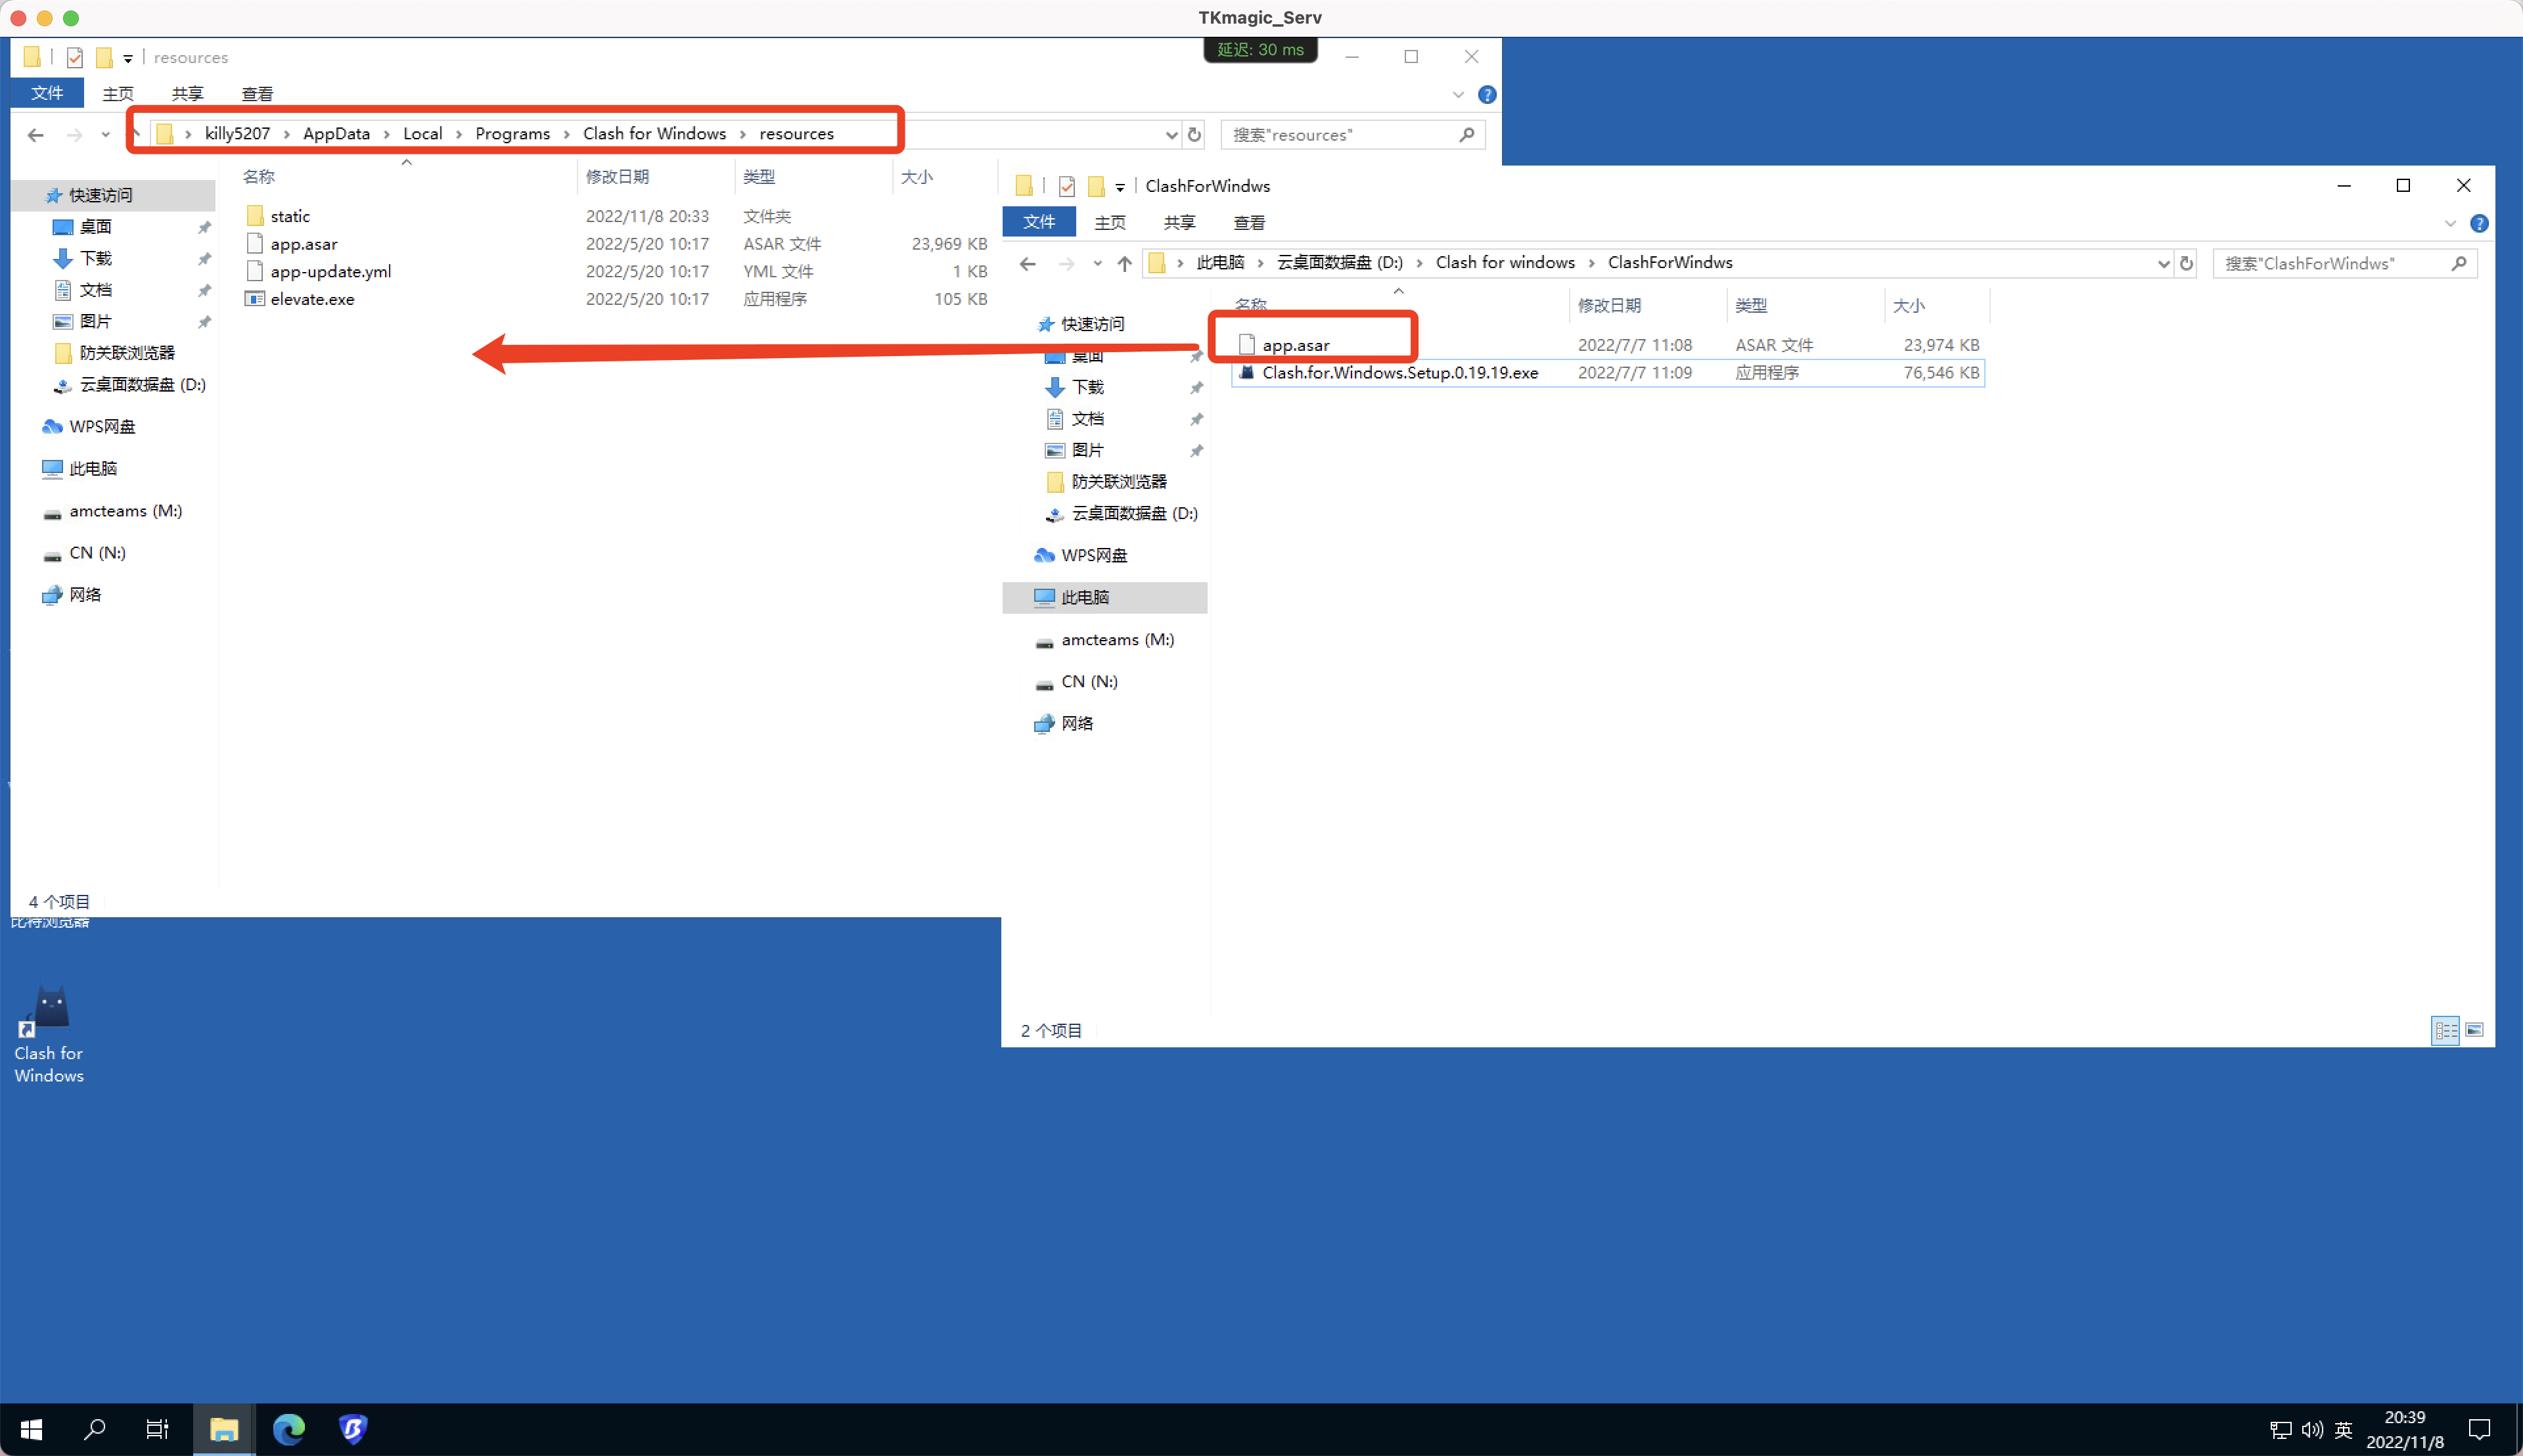Switch to the 查看 ribbon tab
Viewport: 2523px width, 1456px height.
pos(257,93)
